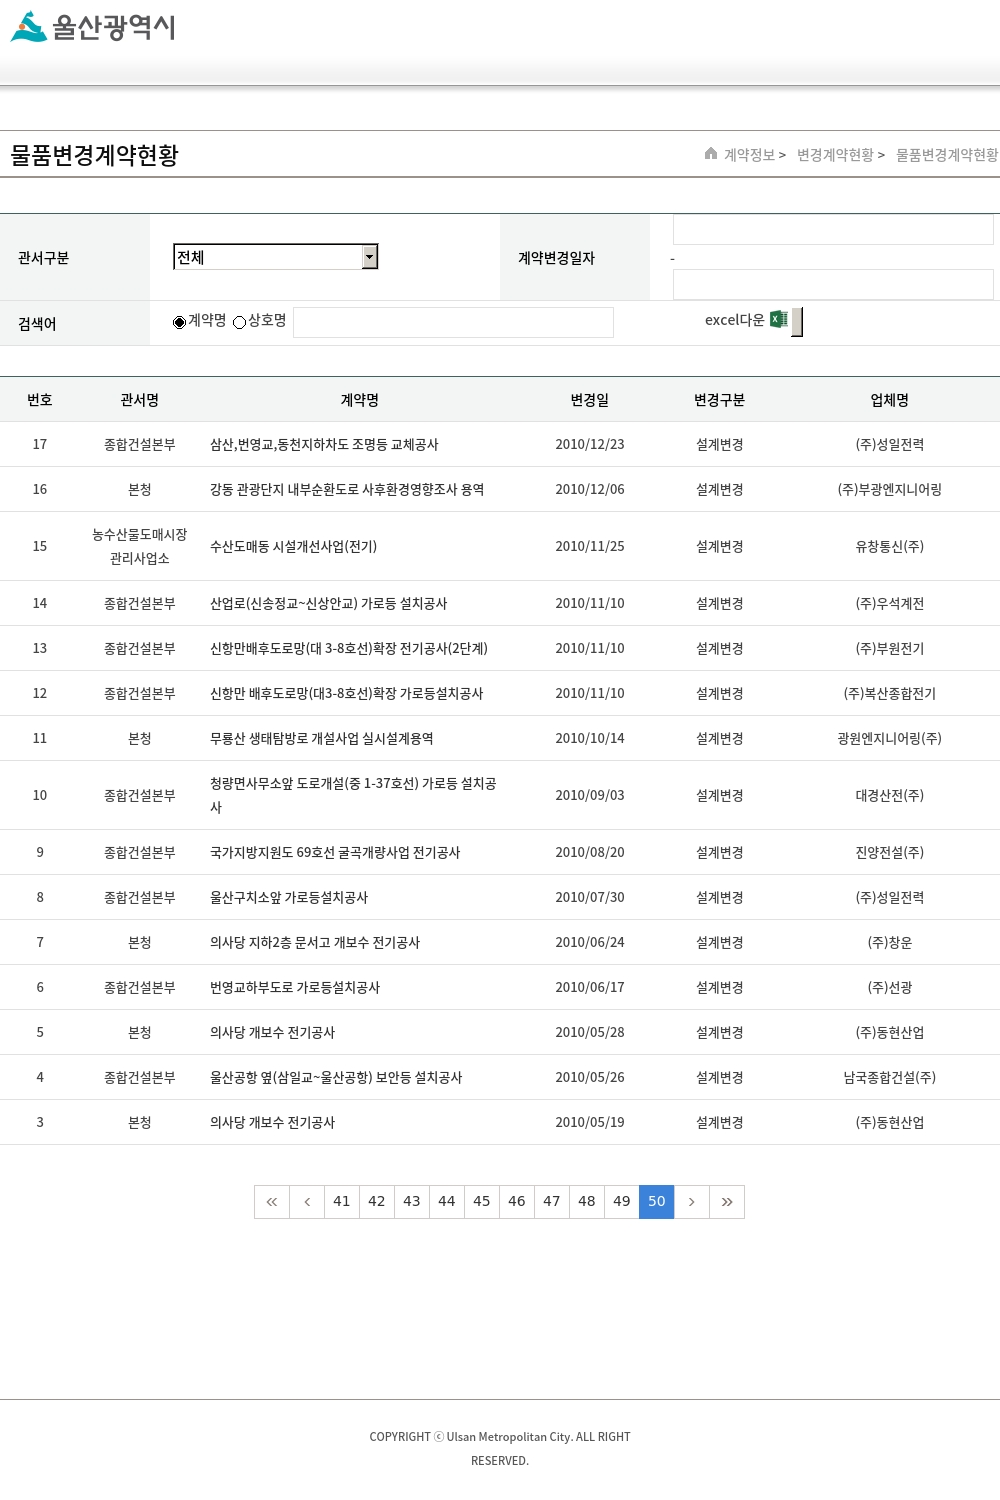Open the 관서구분 dropdown showing 전체
The height and width of the screenshot is (1500, 1000).
275,257
